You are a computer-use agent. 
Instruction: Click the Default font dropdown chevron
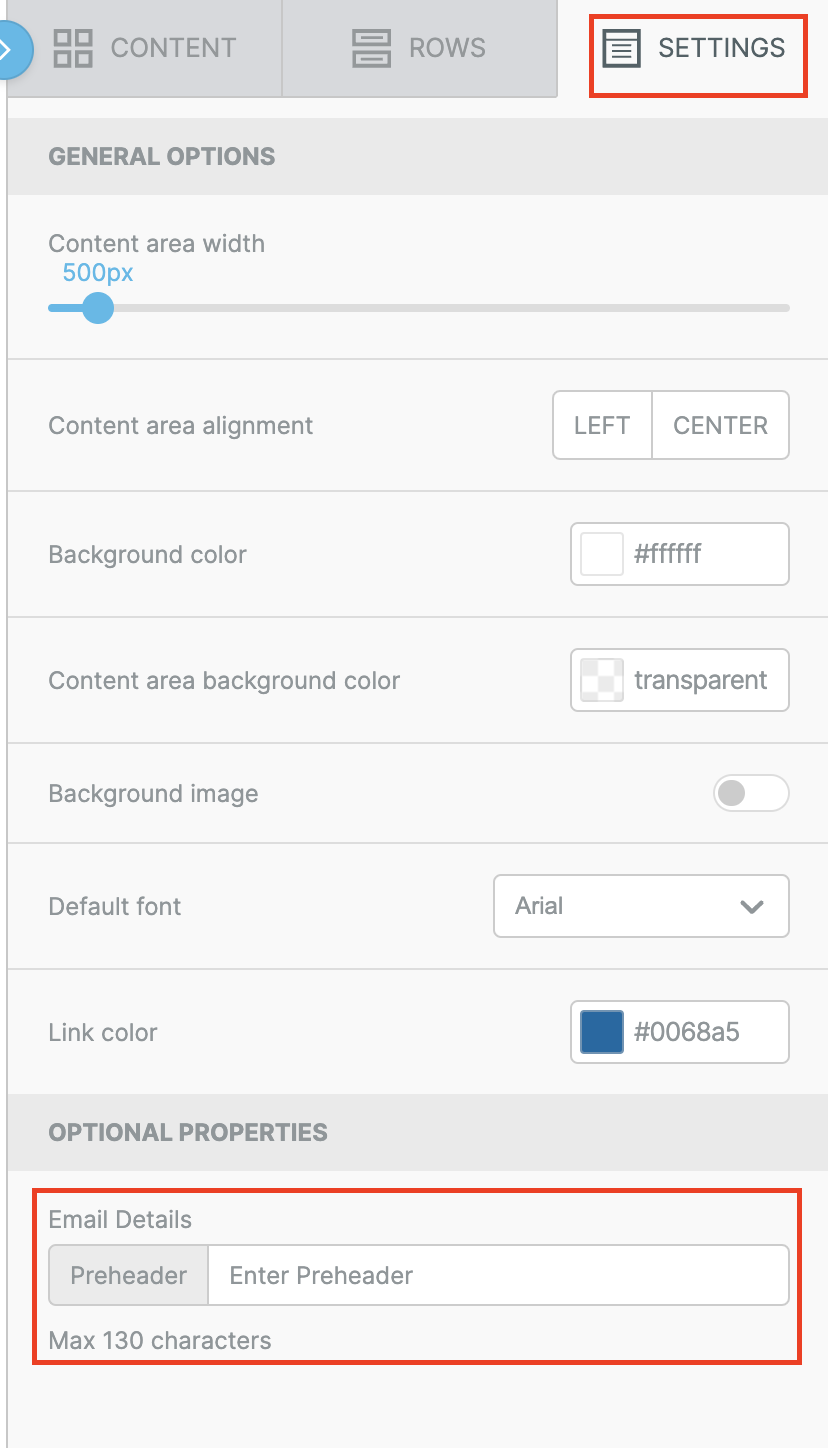click(752, 907)
